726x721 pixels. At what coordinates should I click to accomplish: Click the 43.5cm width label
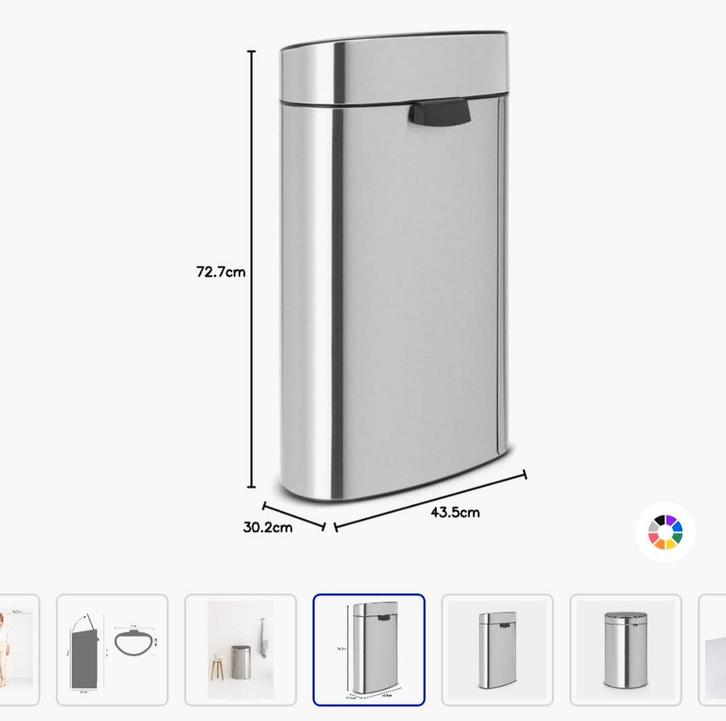[x=455, y=512]
